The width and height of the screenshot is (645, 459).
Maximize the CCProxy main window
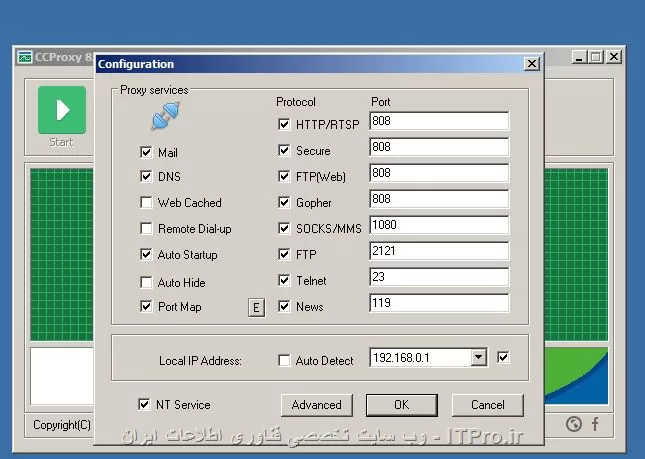596,57
